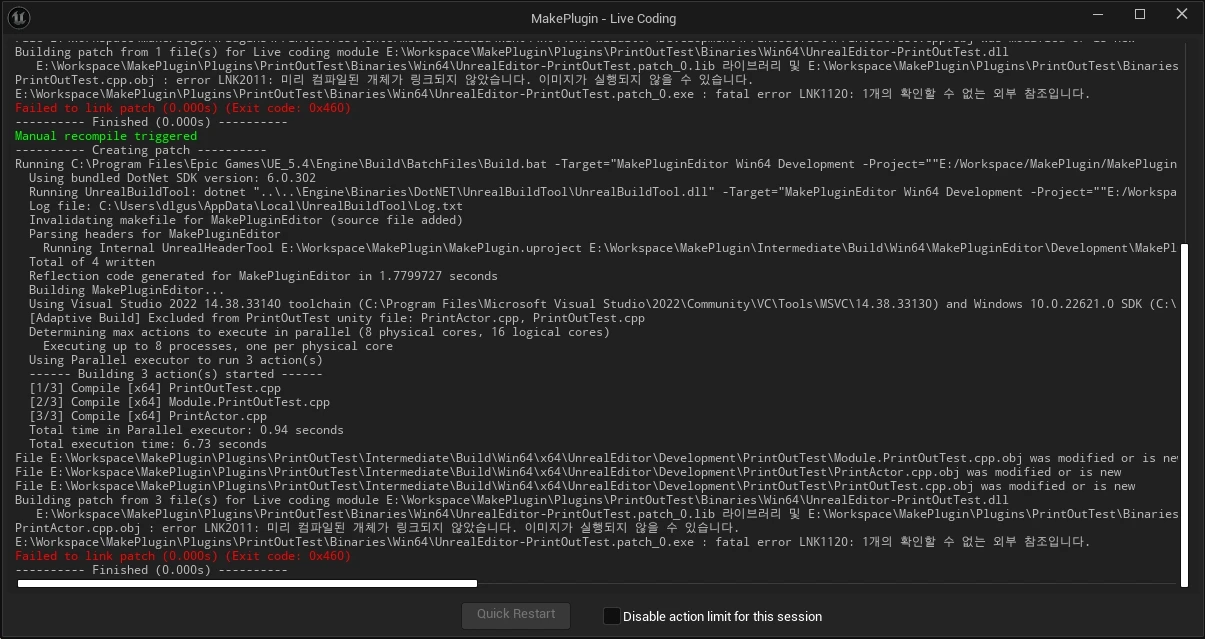Click the first red 'Failed to link patch' line
Image resolution: width=1205 pixels, height=639 pixels.
[x=183, y=108]
